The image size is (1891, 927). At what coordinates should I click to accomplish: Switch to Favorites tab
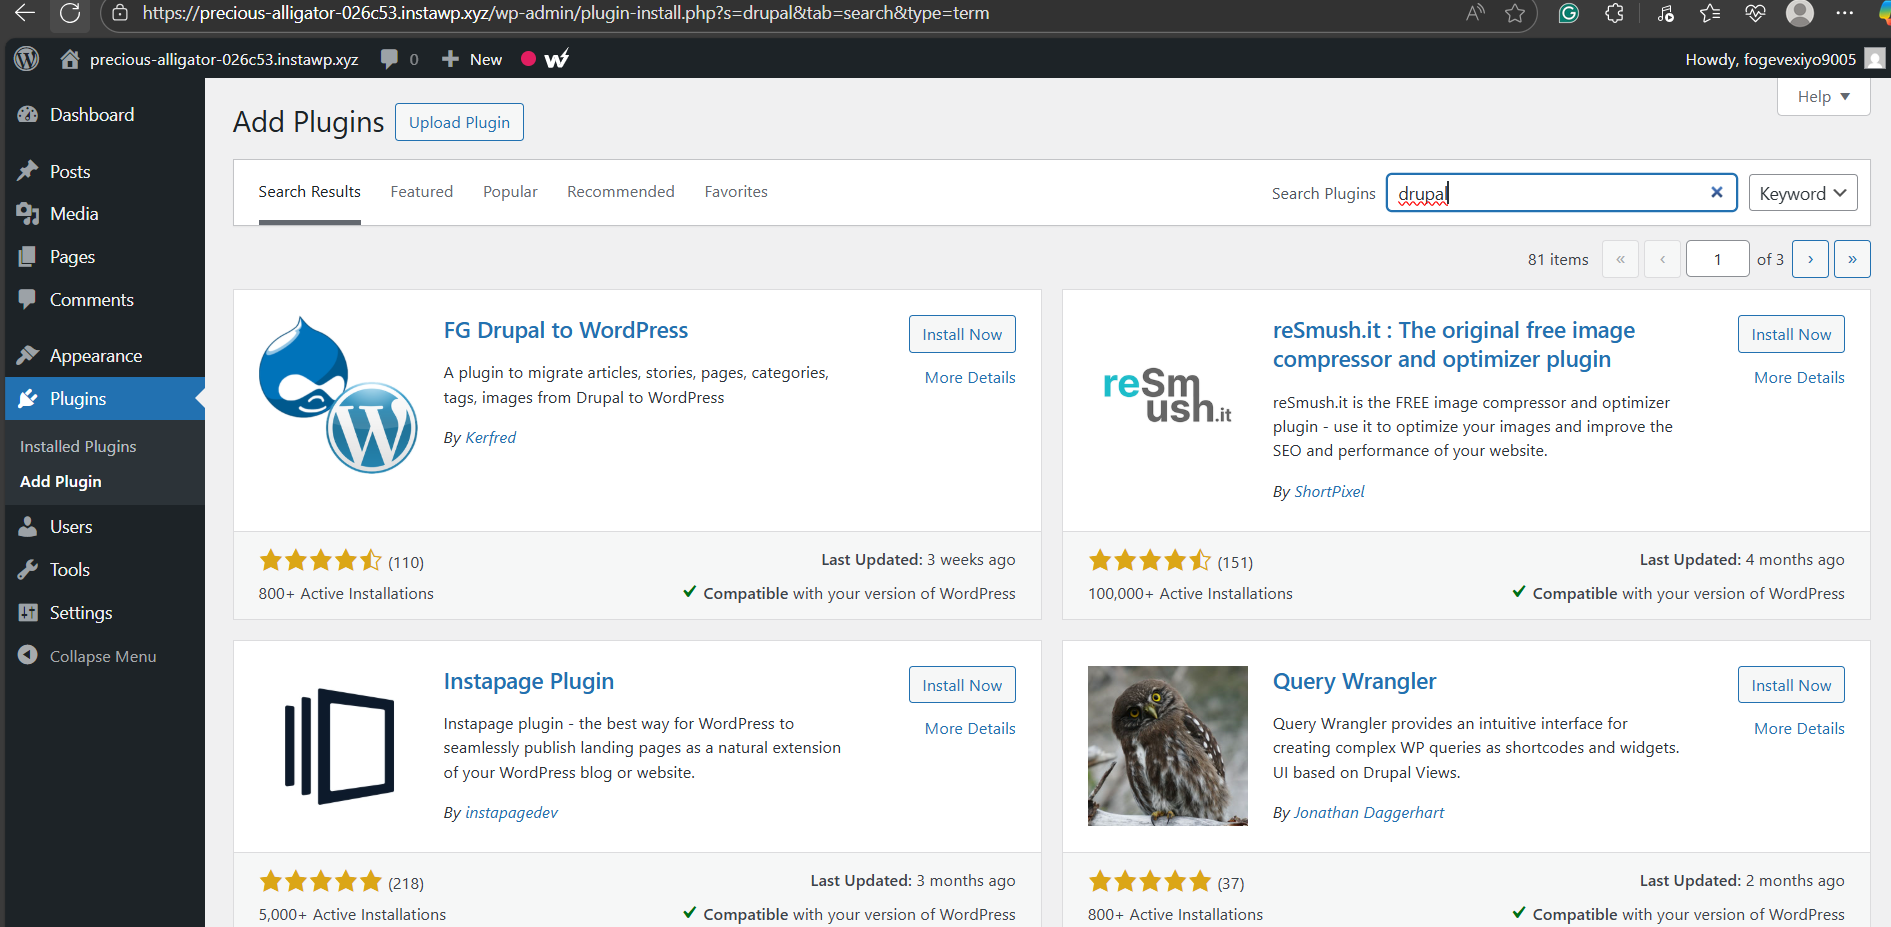pos(736,192)
